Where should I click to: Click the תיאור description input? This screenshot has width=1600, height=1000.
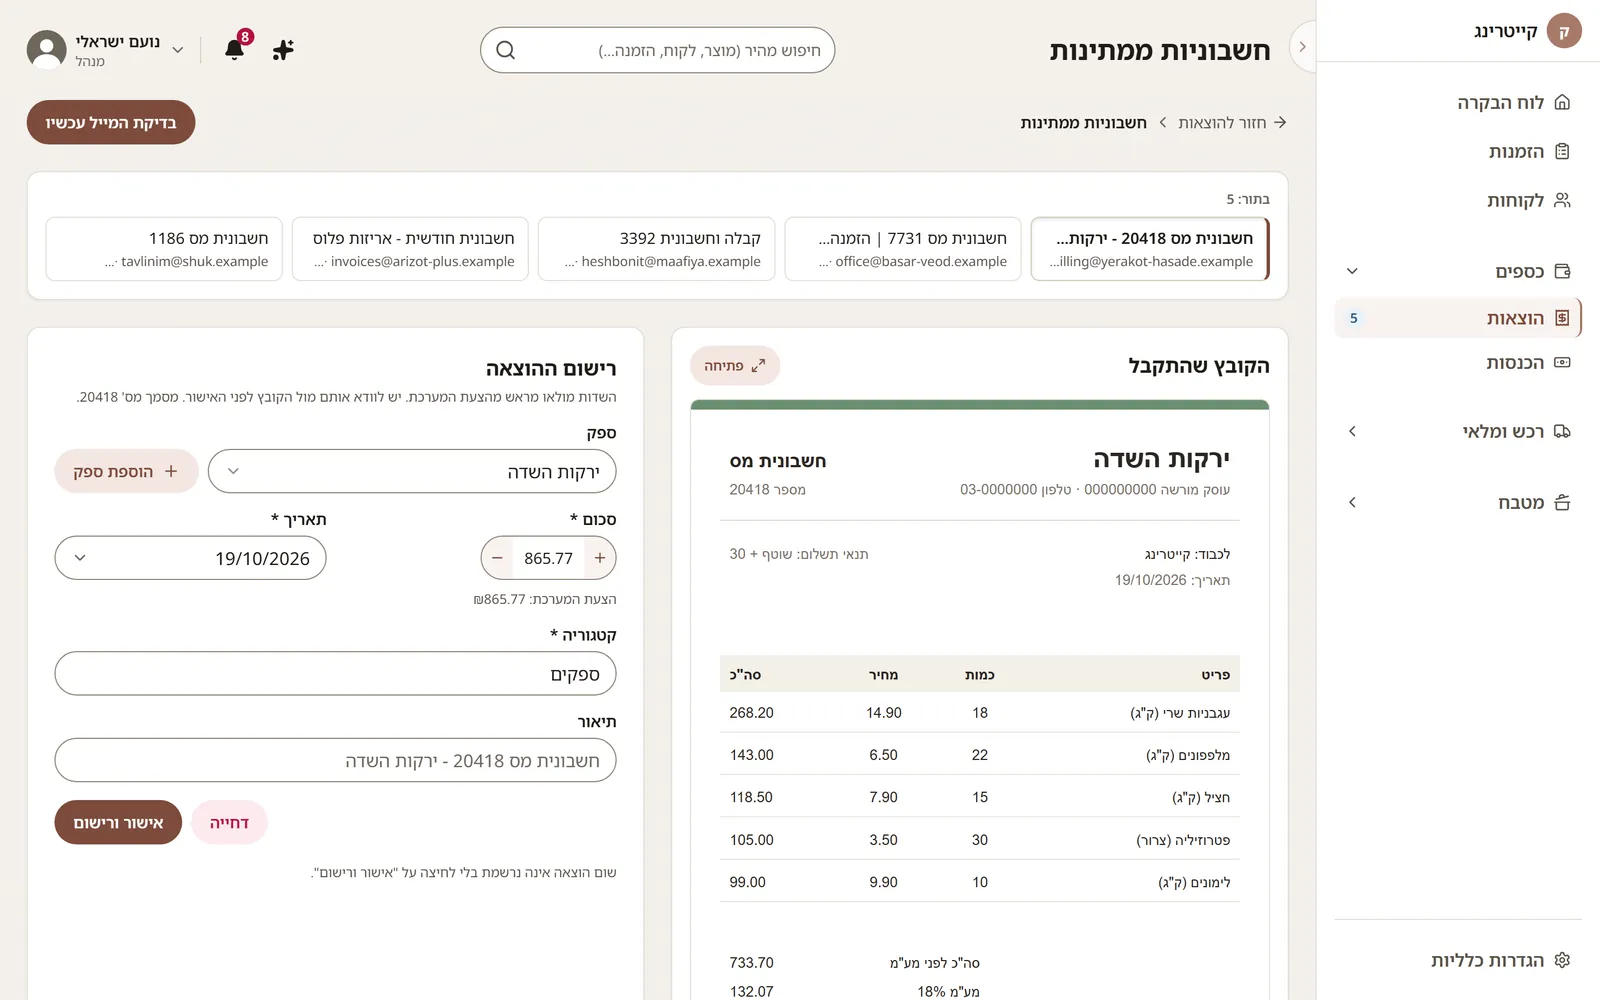(335, 760)
